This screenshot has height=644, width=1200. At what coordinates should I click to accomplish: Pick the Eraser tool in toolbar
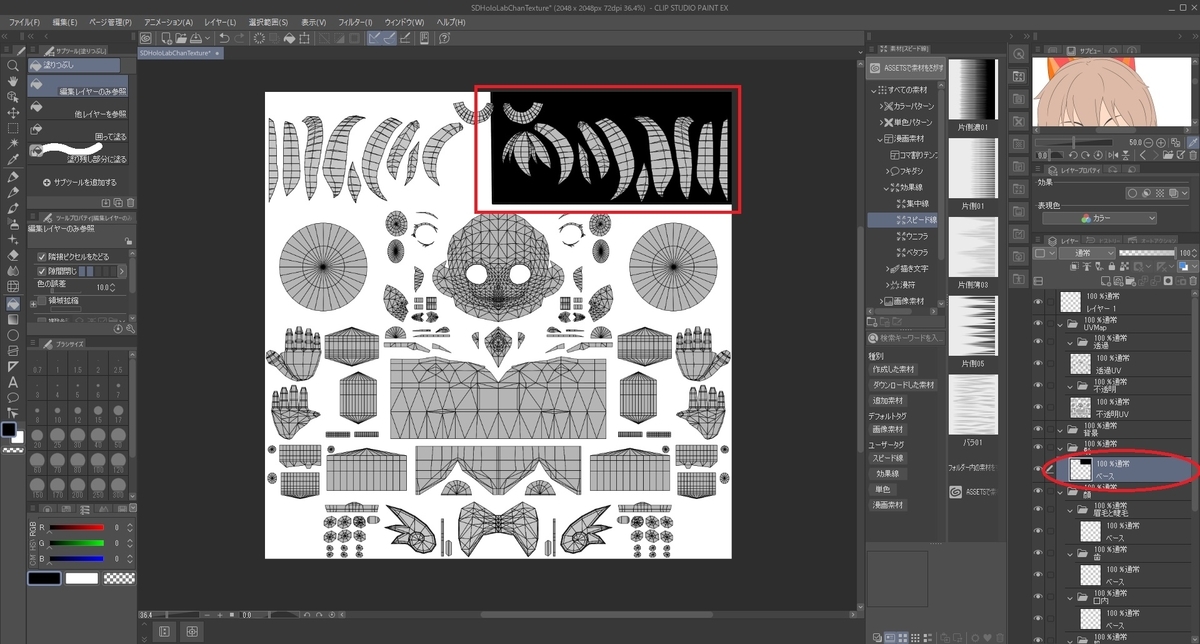(x=13, y=255)
